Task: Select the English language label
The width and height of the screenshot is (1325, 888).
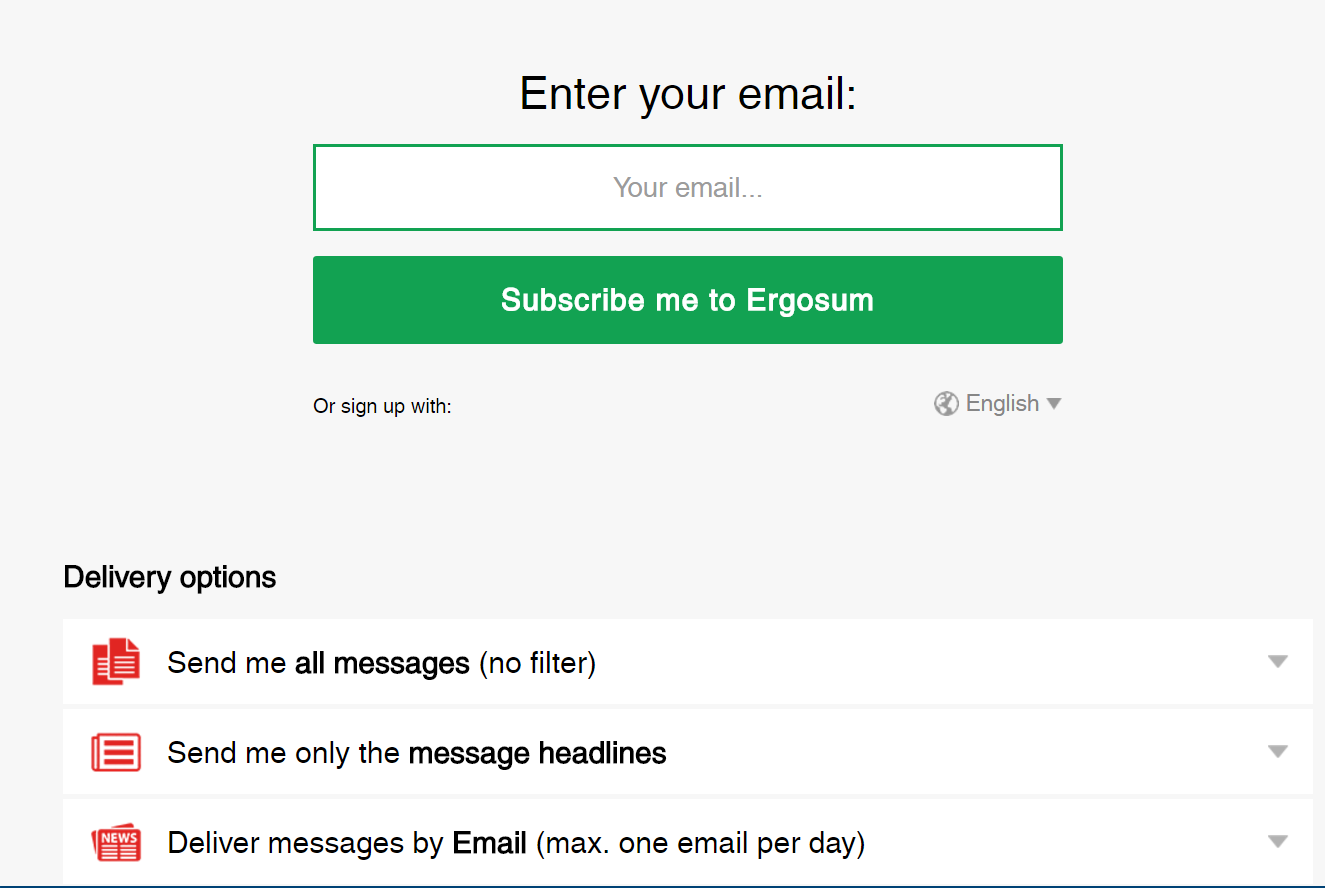Action: [x=1002, y=404]
